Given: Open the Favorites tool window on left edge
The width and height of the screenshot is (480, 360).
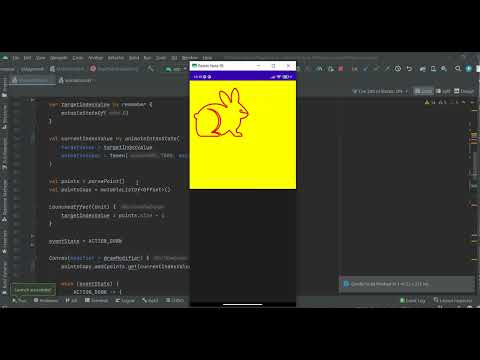Looking at the screenshot, I should (4, 242).
